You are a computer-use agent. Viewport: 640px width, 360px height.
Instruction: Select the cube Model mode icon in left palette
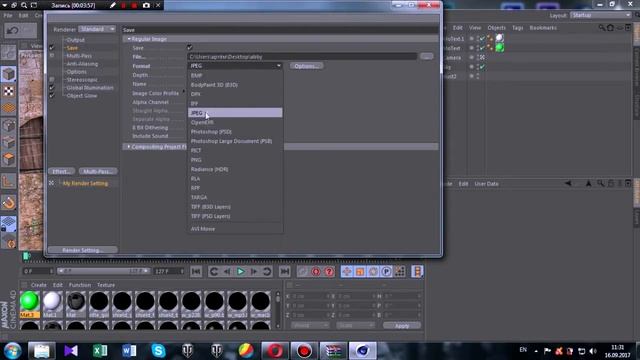[x=9, y=74]
